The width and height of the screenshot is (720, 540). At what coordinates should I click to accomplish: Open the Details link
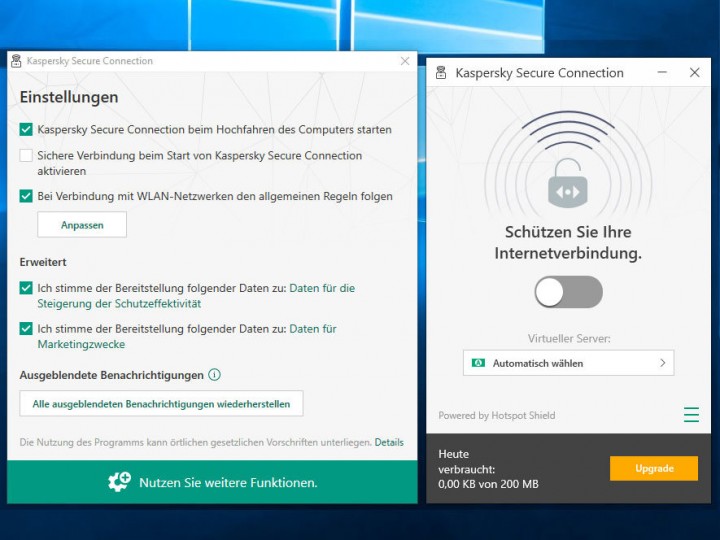tap(389, 442)
